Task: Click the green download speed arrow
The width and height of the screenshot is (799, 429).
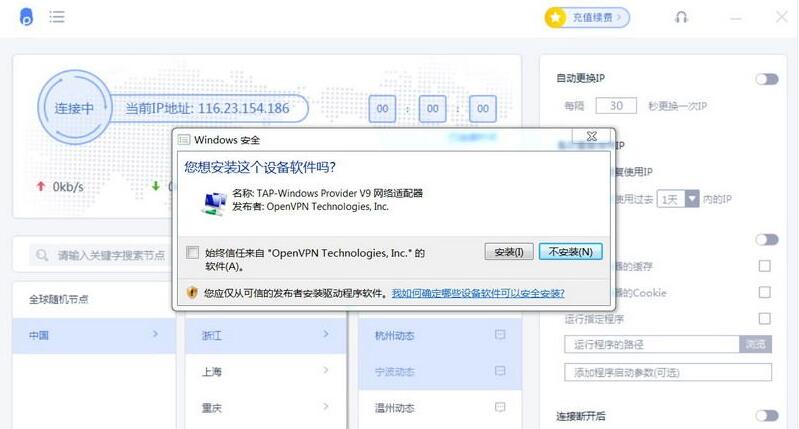Action: point(155,186)
